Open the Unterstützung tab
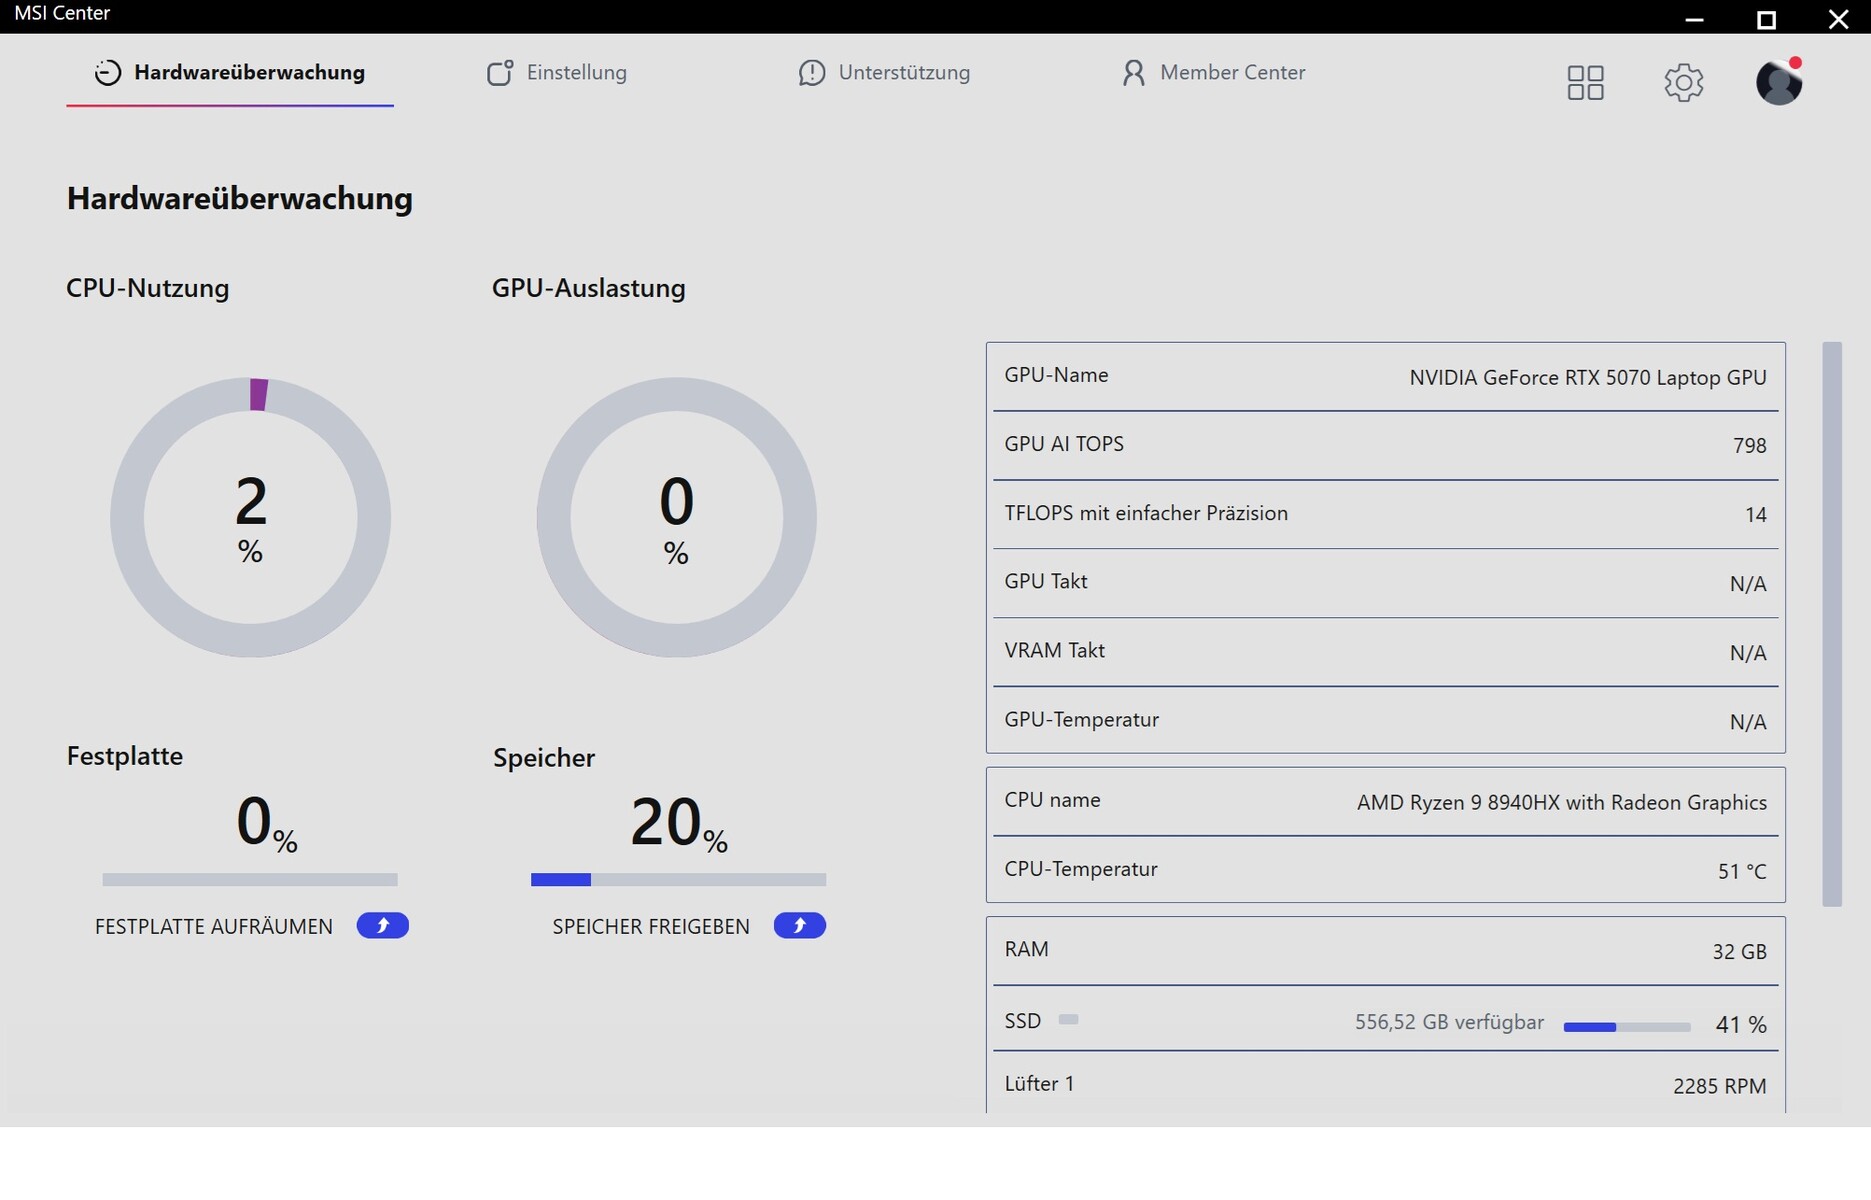This screenshot has width=1871, height=1200. 884,73
